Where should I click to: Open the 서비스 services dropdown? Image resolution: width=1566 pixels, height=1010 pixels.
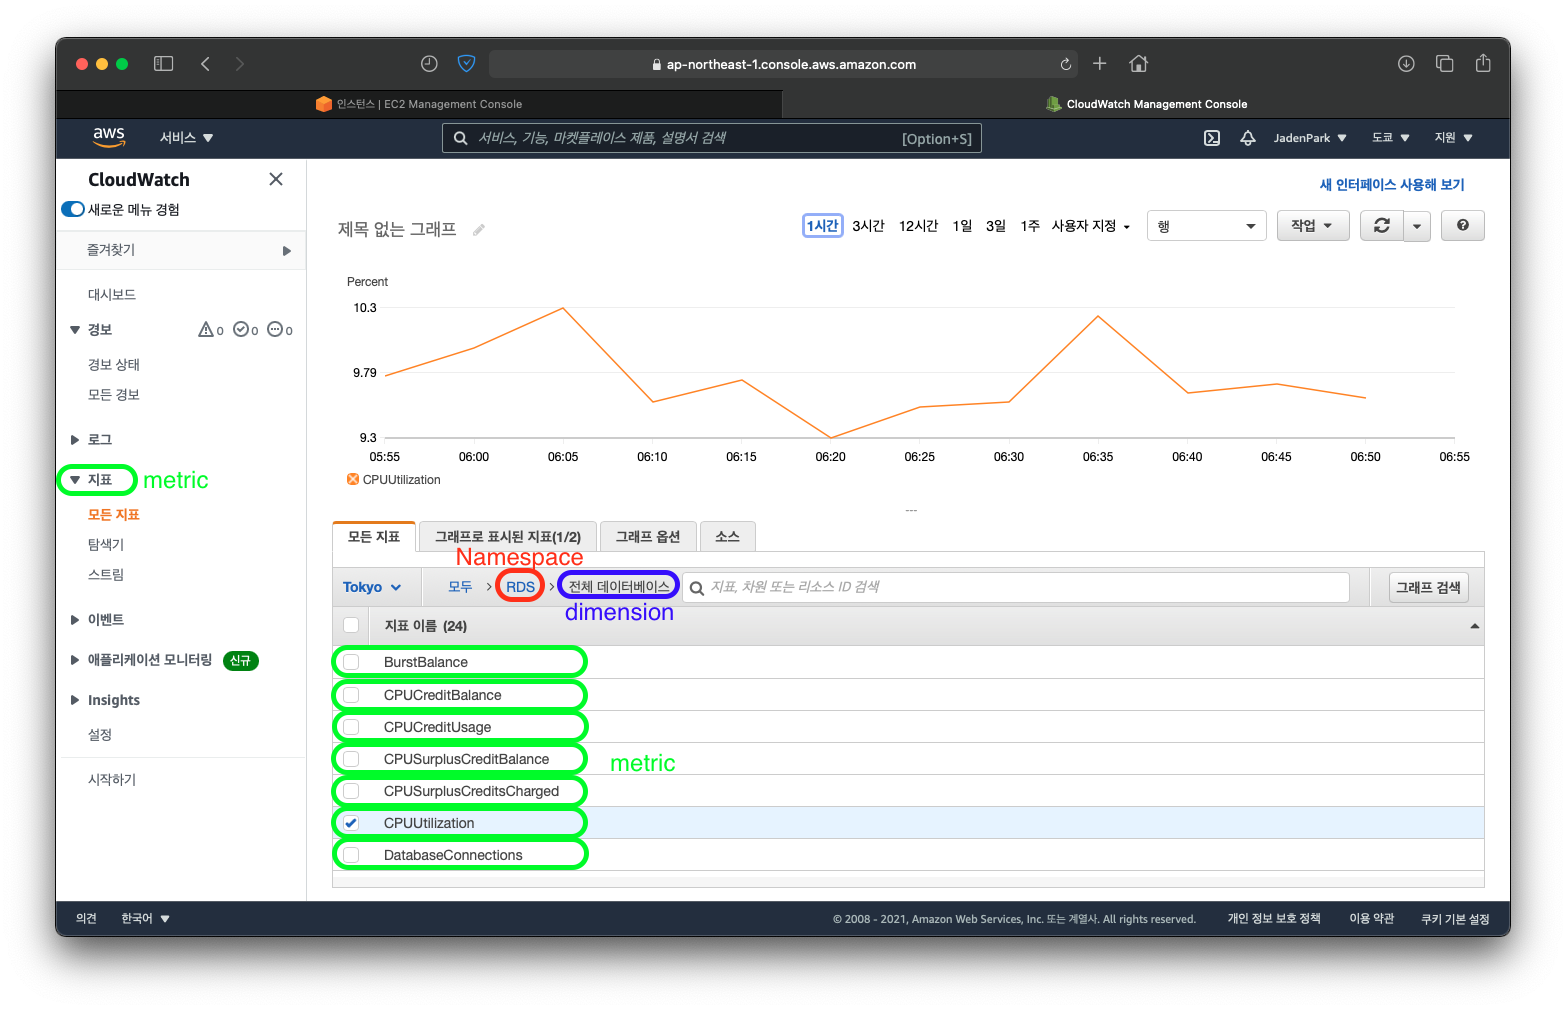pyautogui.click(x=187, y=138)
